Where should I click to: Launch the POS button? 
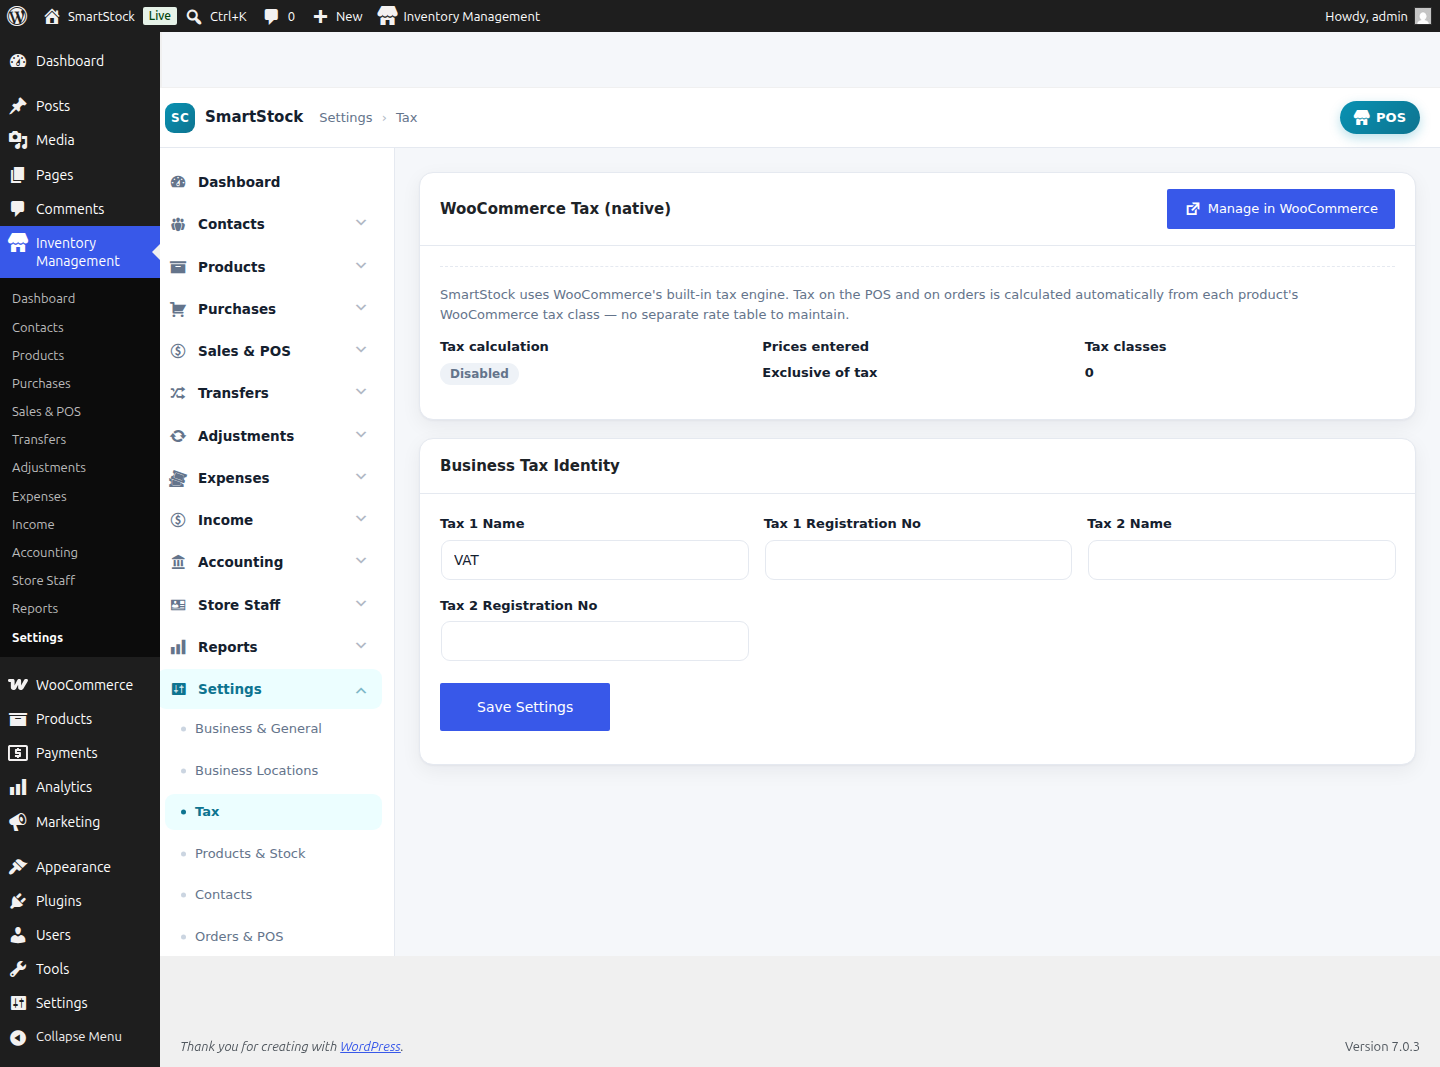(1379, 117)
